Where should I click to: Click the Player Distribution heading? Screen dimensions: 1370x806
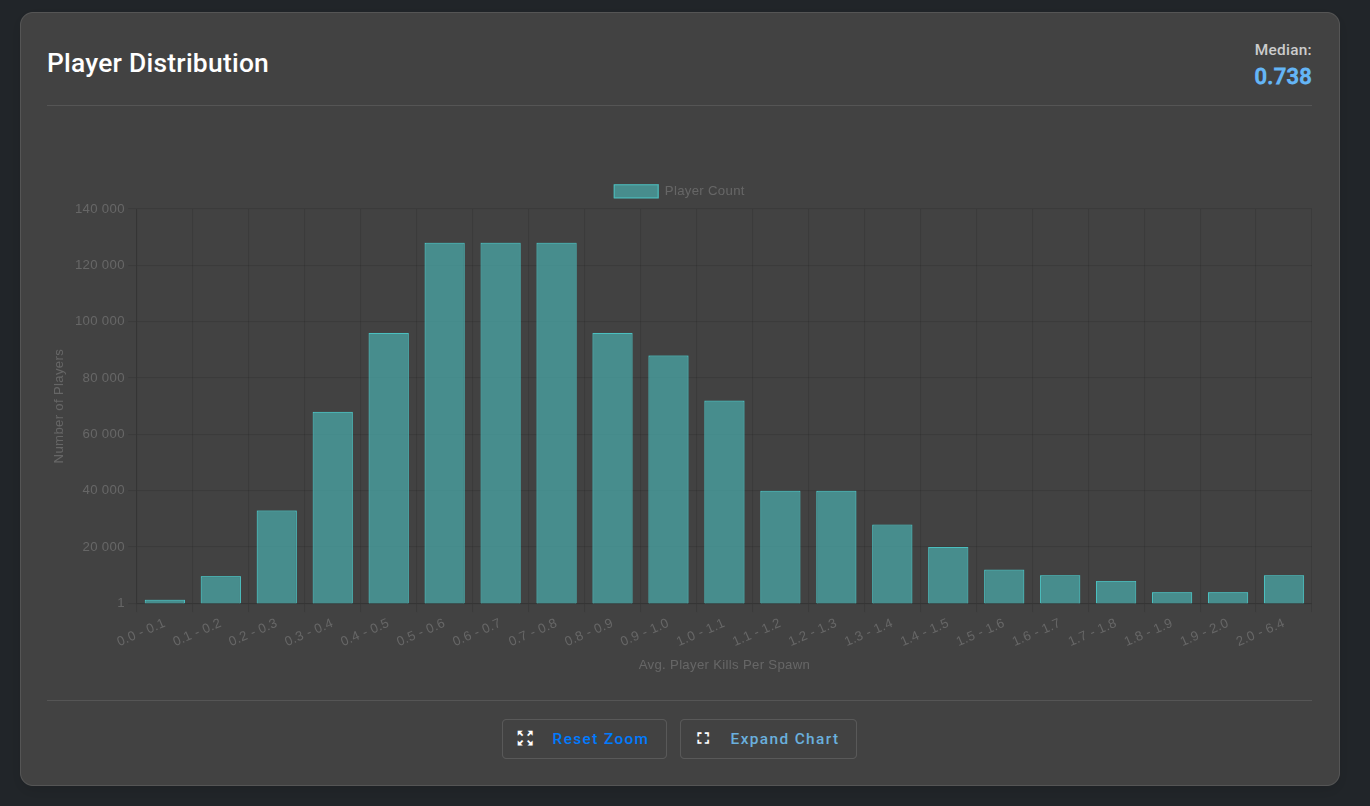pos(158,63)
